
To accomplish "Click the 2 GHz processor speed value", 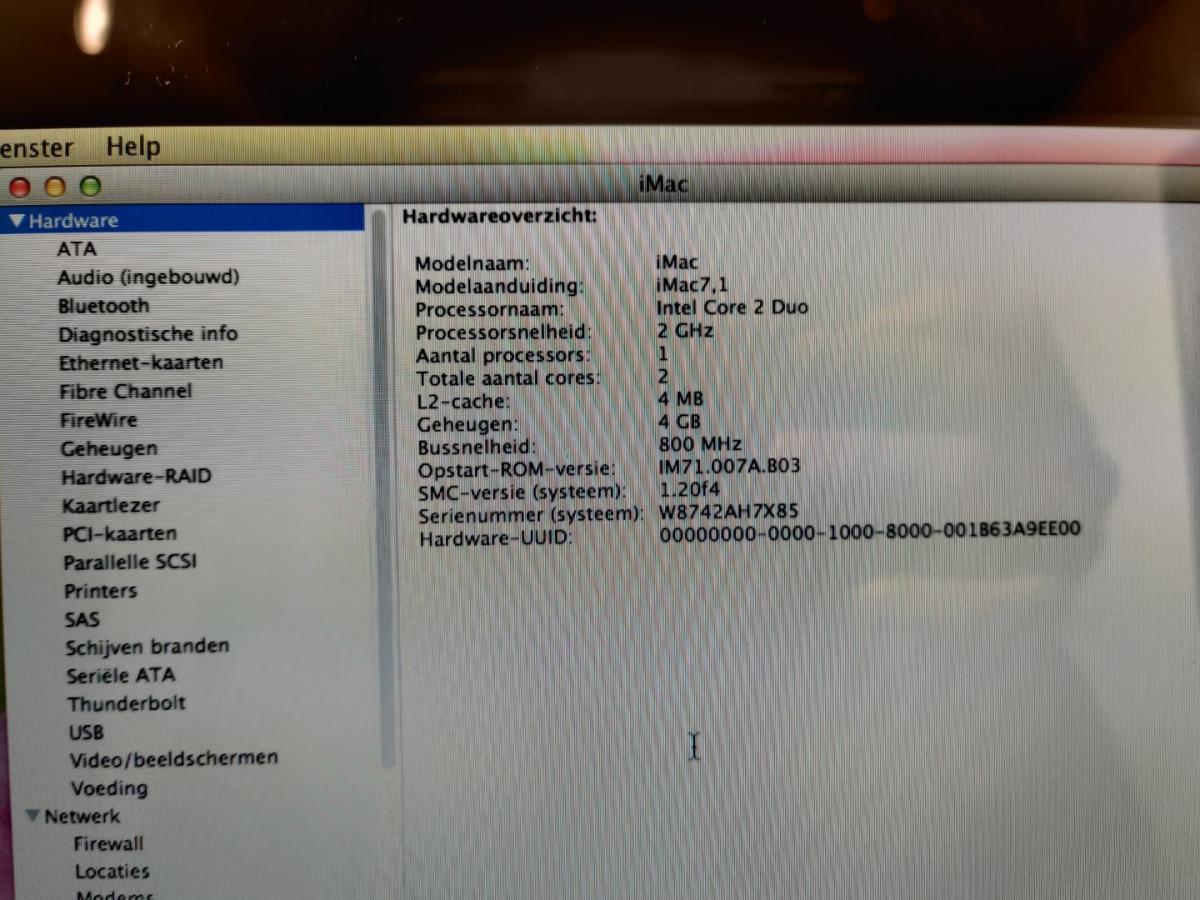I will tap(685, 331).
